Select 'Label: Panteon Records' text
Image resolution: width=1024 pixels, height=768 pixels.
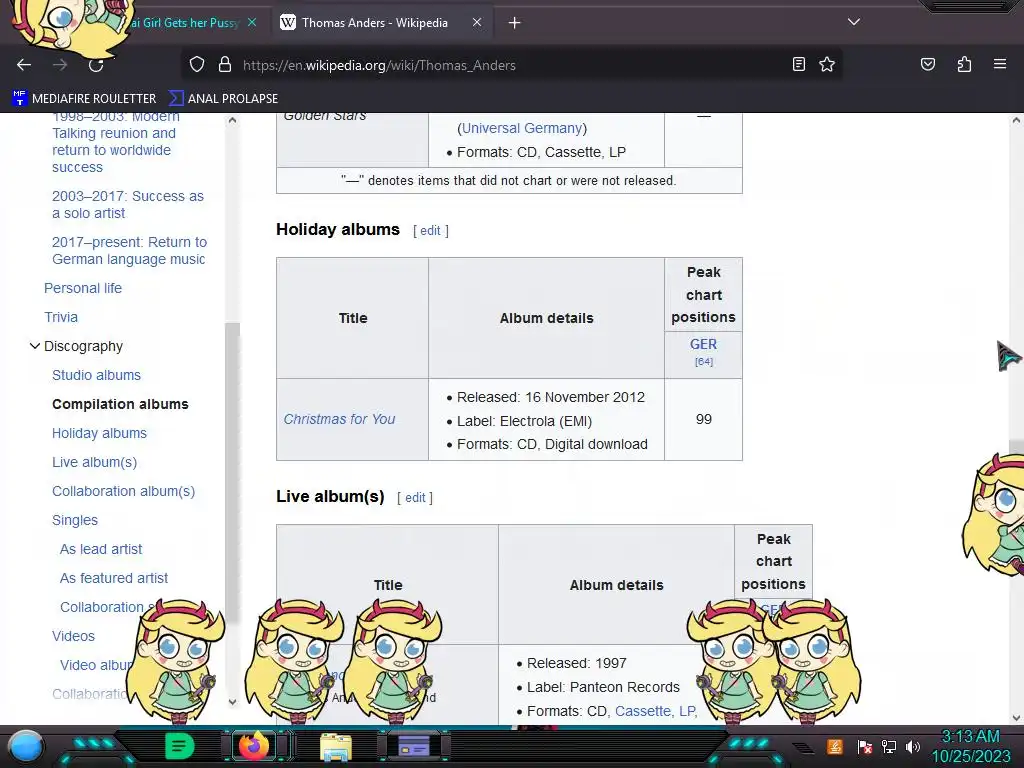click(603, 687)
